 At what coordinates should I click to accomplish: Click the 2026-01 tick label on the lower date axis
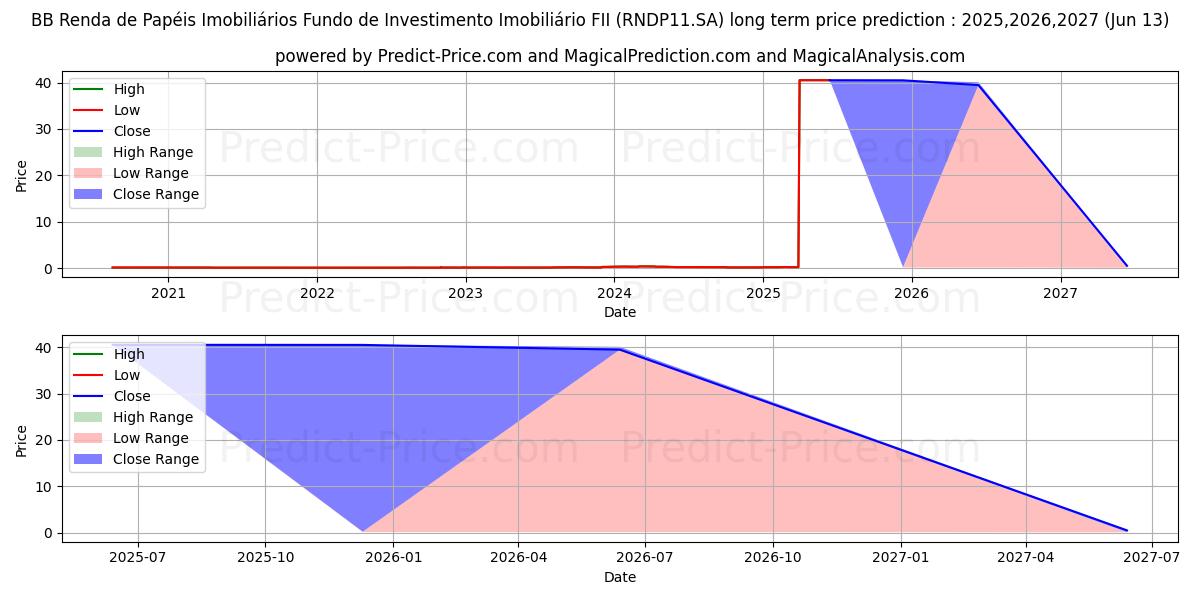[393, 558]
